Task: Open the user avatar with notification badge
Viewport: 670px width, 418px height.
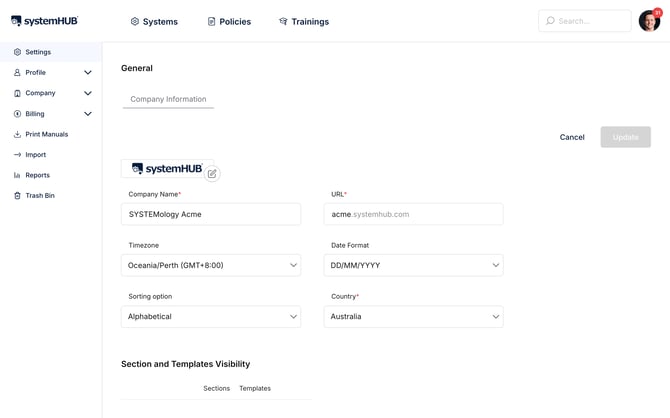Action: click(649, 20)
